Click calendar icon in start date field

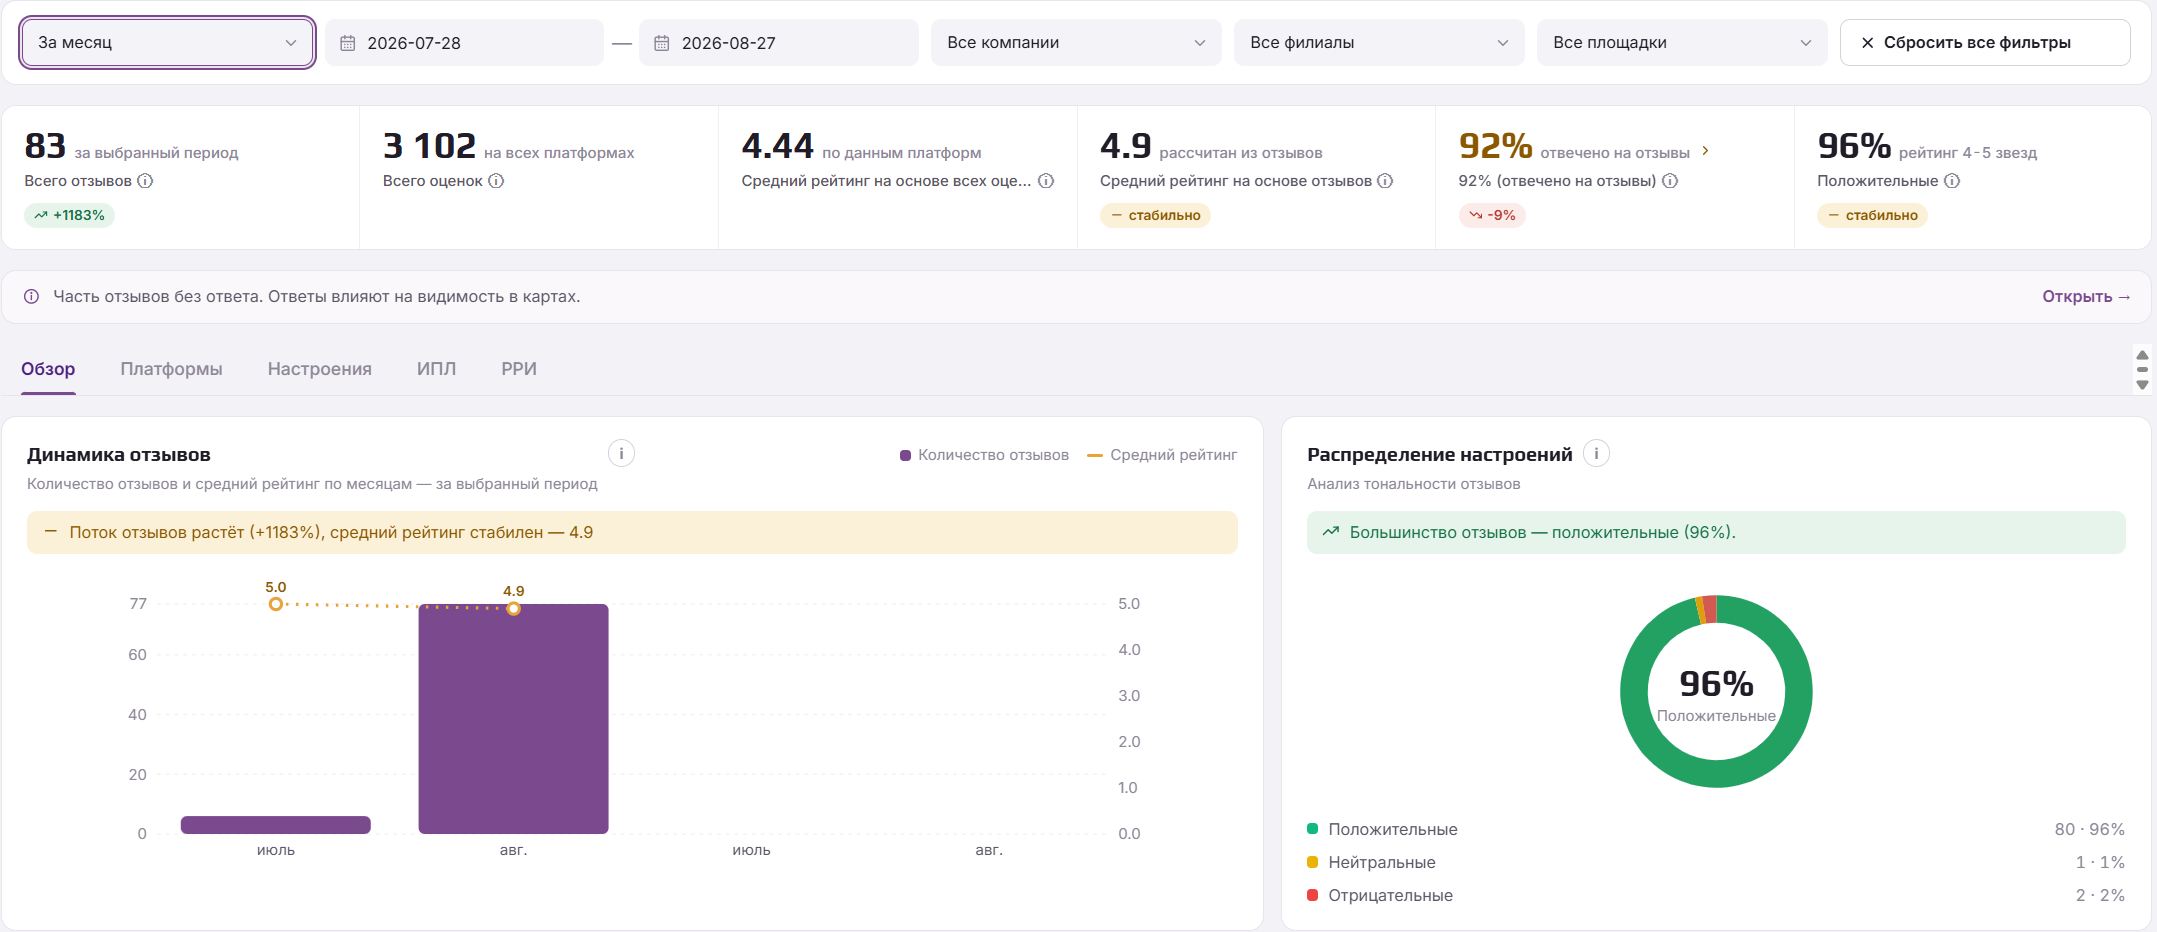tap(348, 43)
